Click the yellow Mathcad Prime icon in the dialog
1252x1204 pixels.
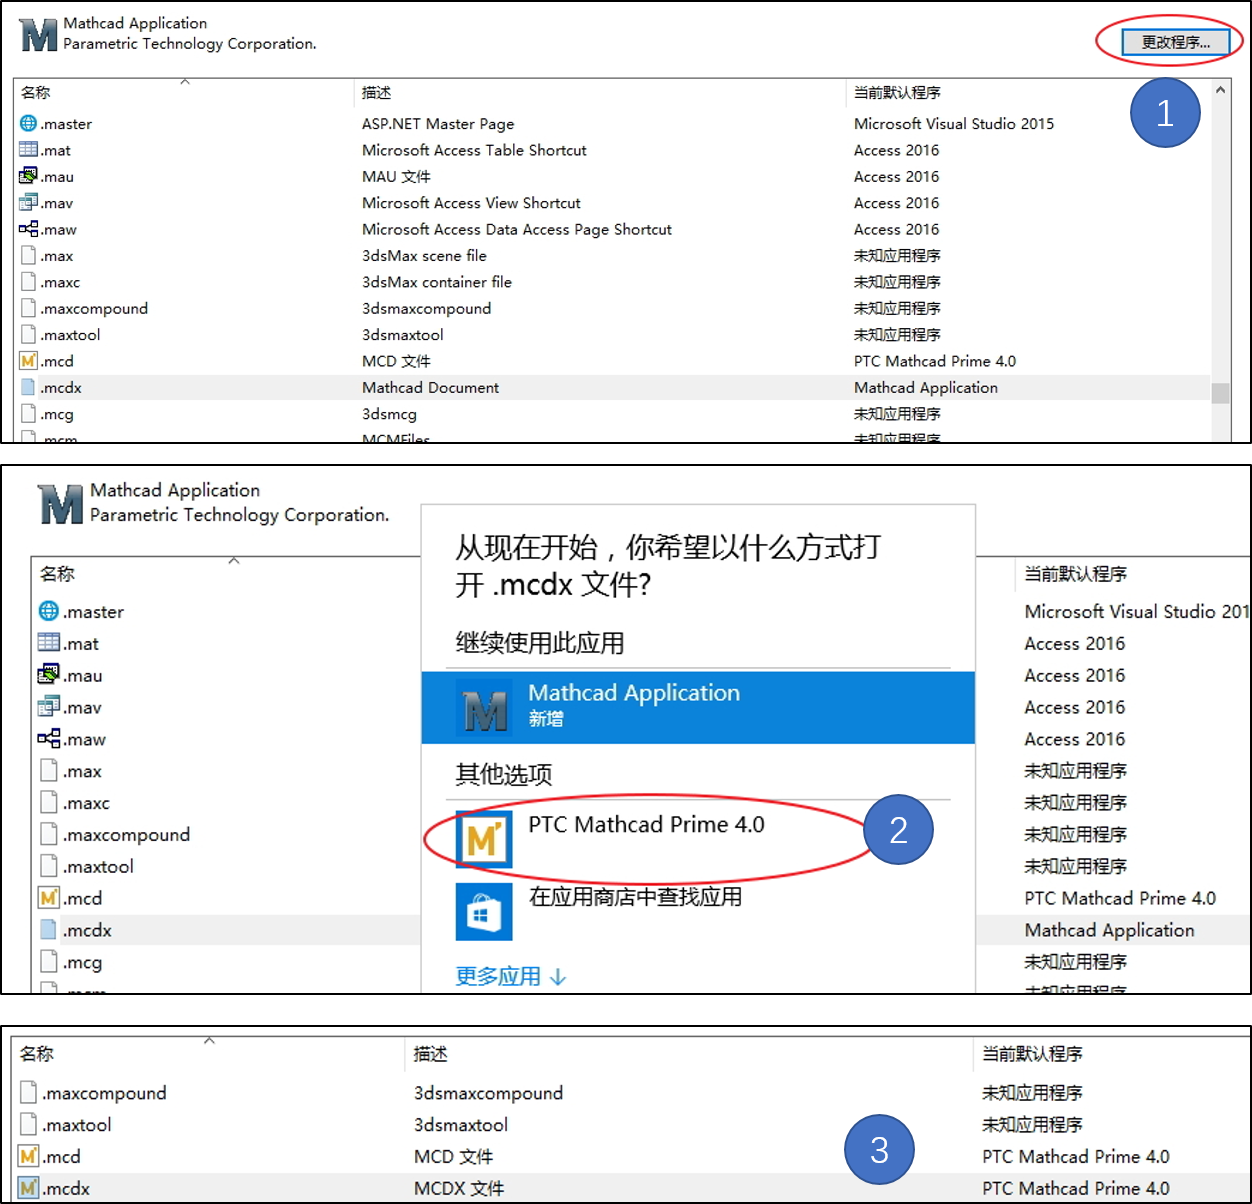coord(484,839)
